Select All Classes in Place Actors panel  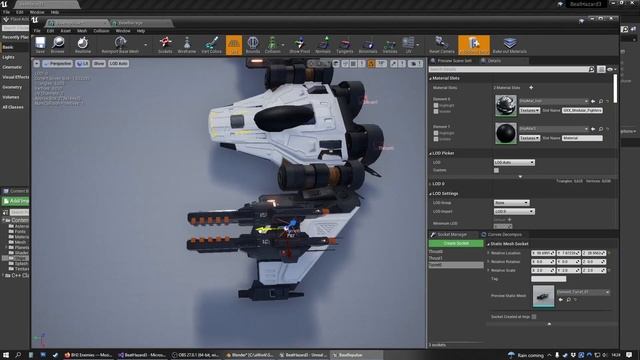pyautogui.click(x=13, y=107)
